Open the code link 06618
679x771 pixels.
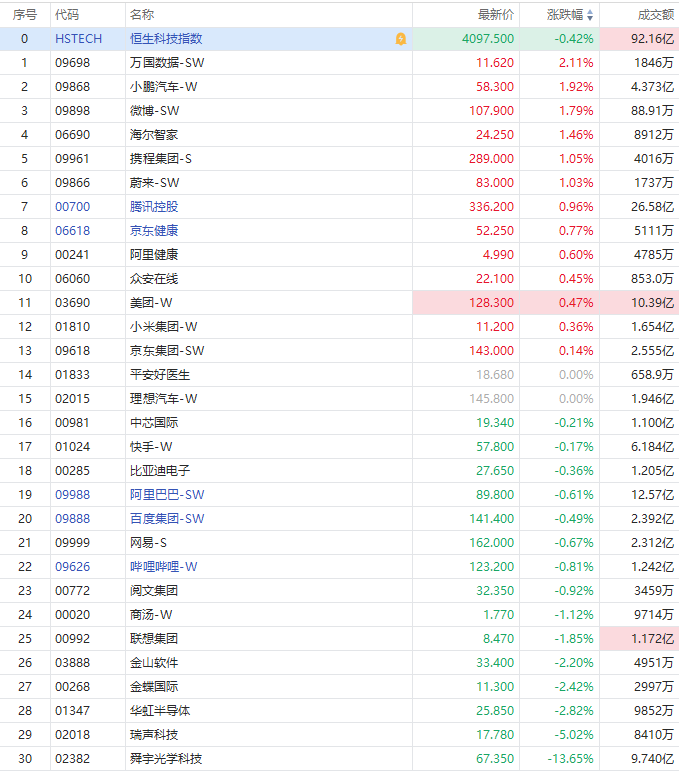[72, 231]
